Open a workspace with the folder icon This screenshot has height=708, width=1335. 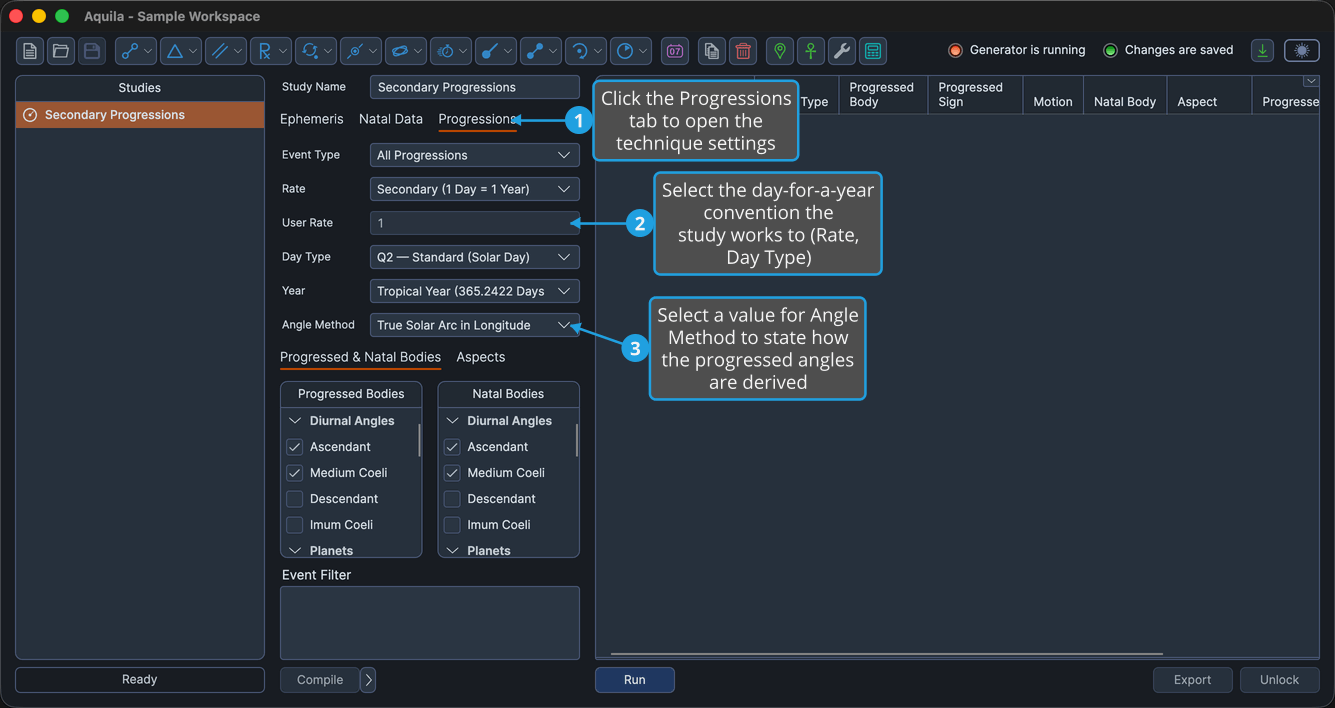pos(61,51)
